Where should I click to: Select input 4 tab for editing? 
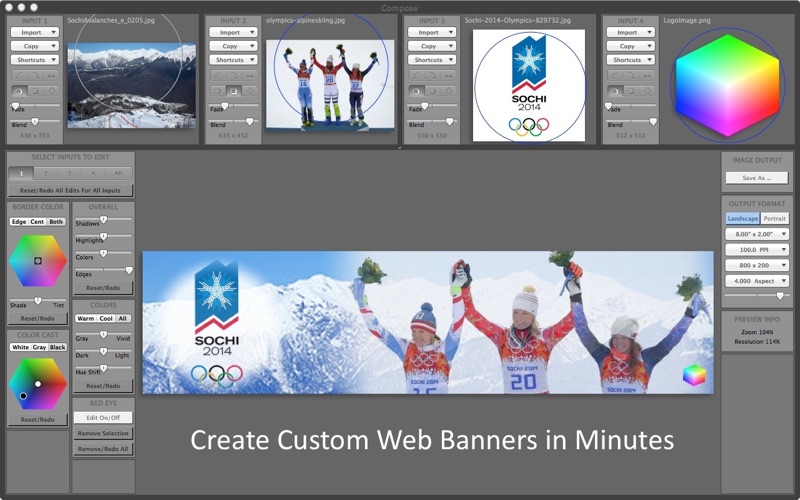(x=93, y=173)
